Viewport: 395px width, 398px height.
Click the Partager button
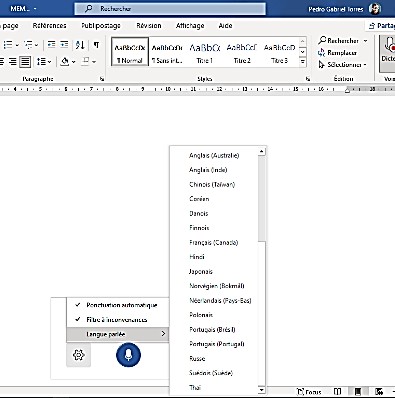coord(381,26)
